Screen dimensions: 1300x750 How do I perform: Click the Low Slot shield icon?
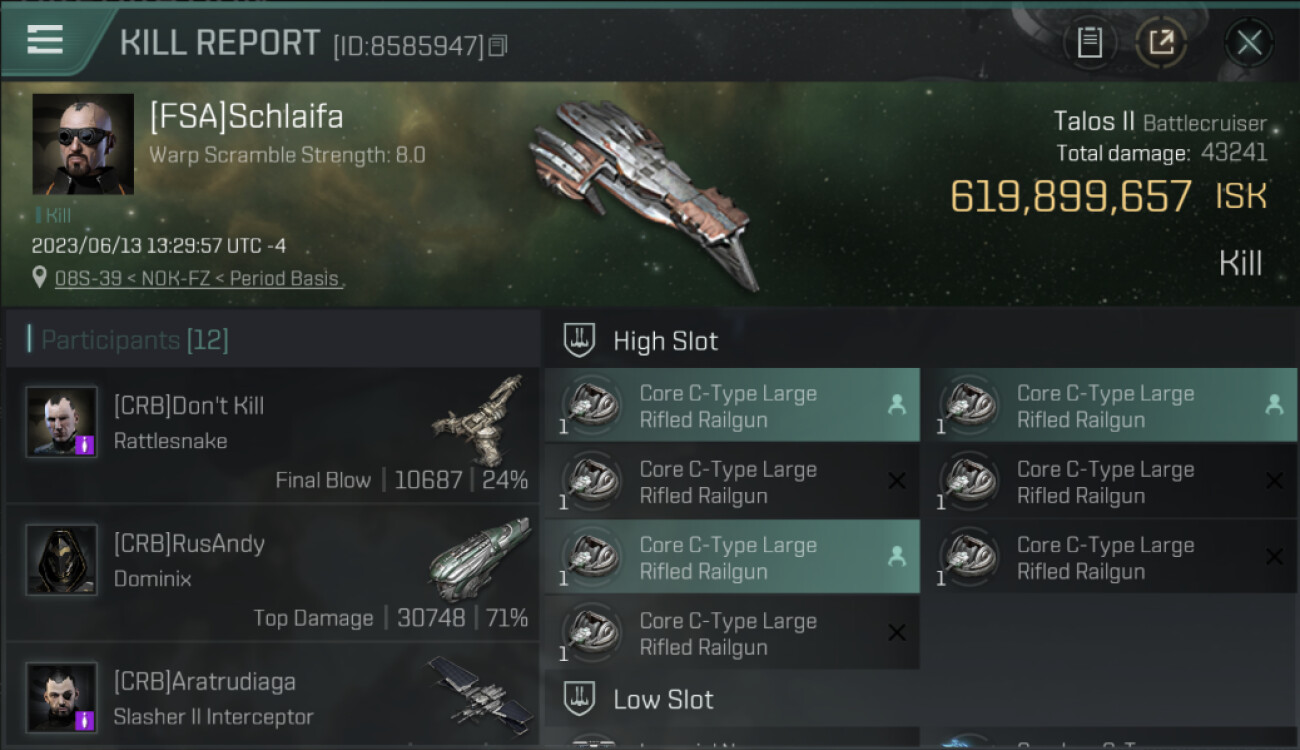point(580,698)
